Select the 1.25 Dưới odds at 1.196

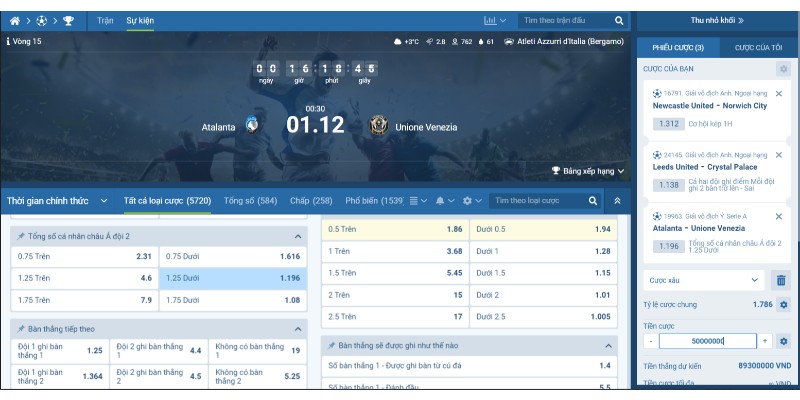(233, 278)
